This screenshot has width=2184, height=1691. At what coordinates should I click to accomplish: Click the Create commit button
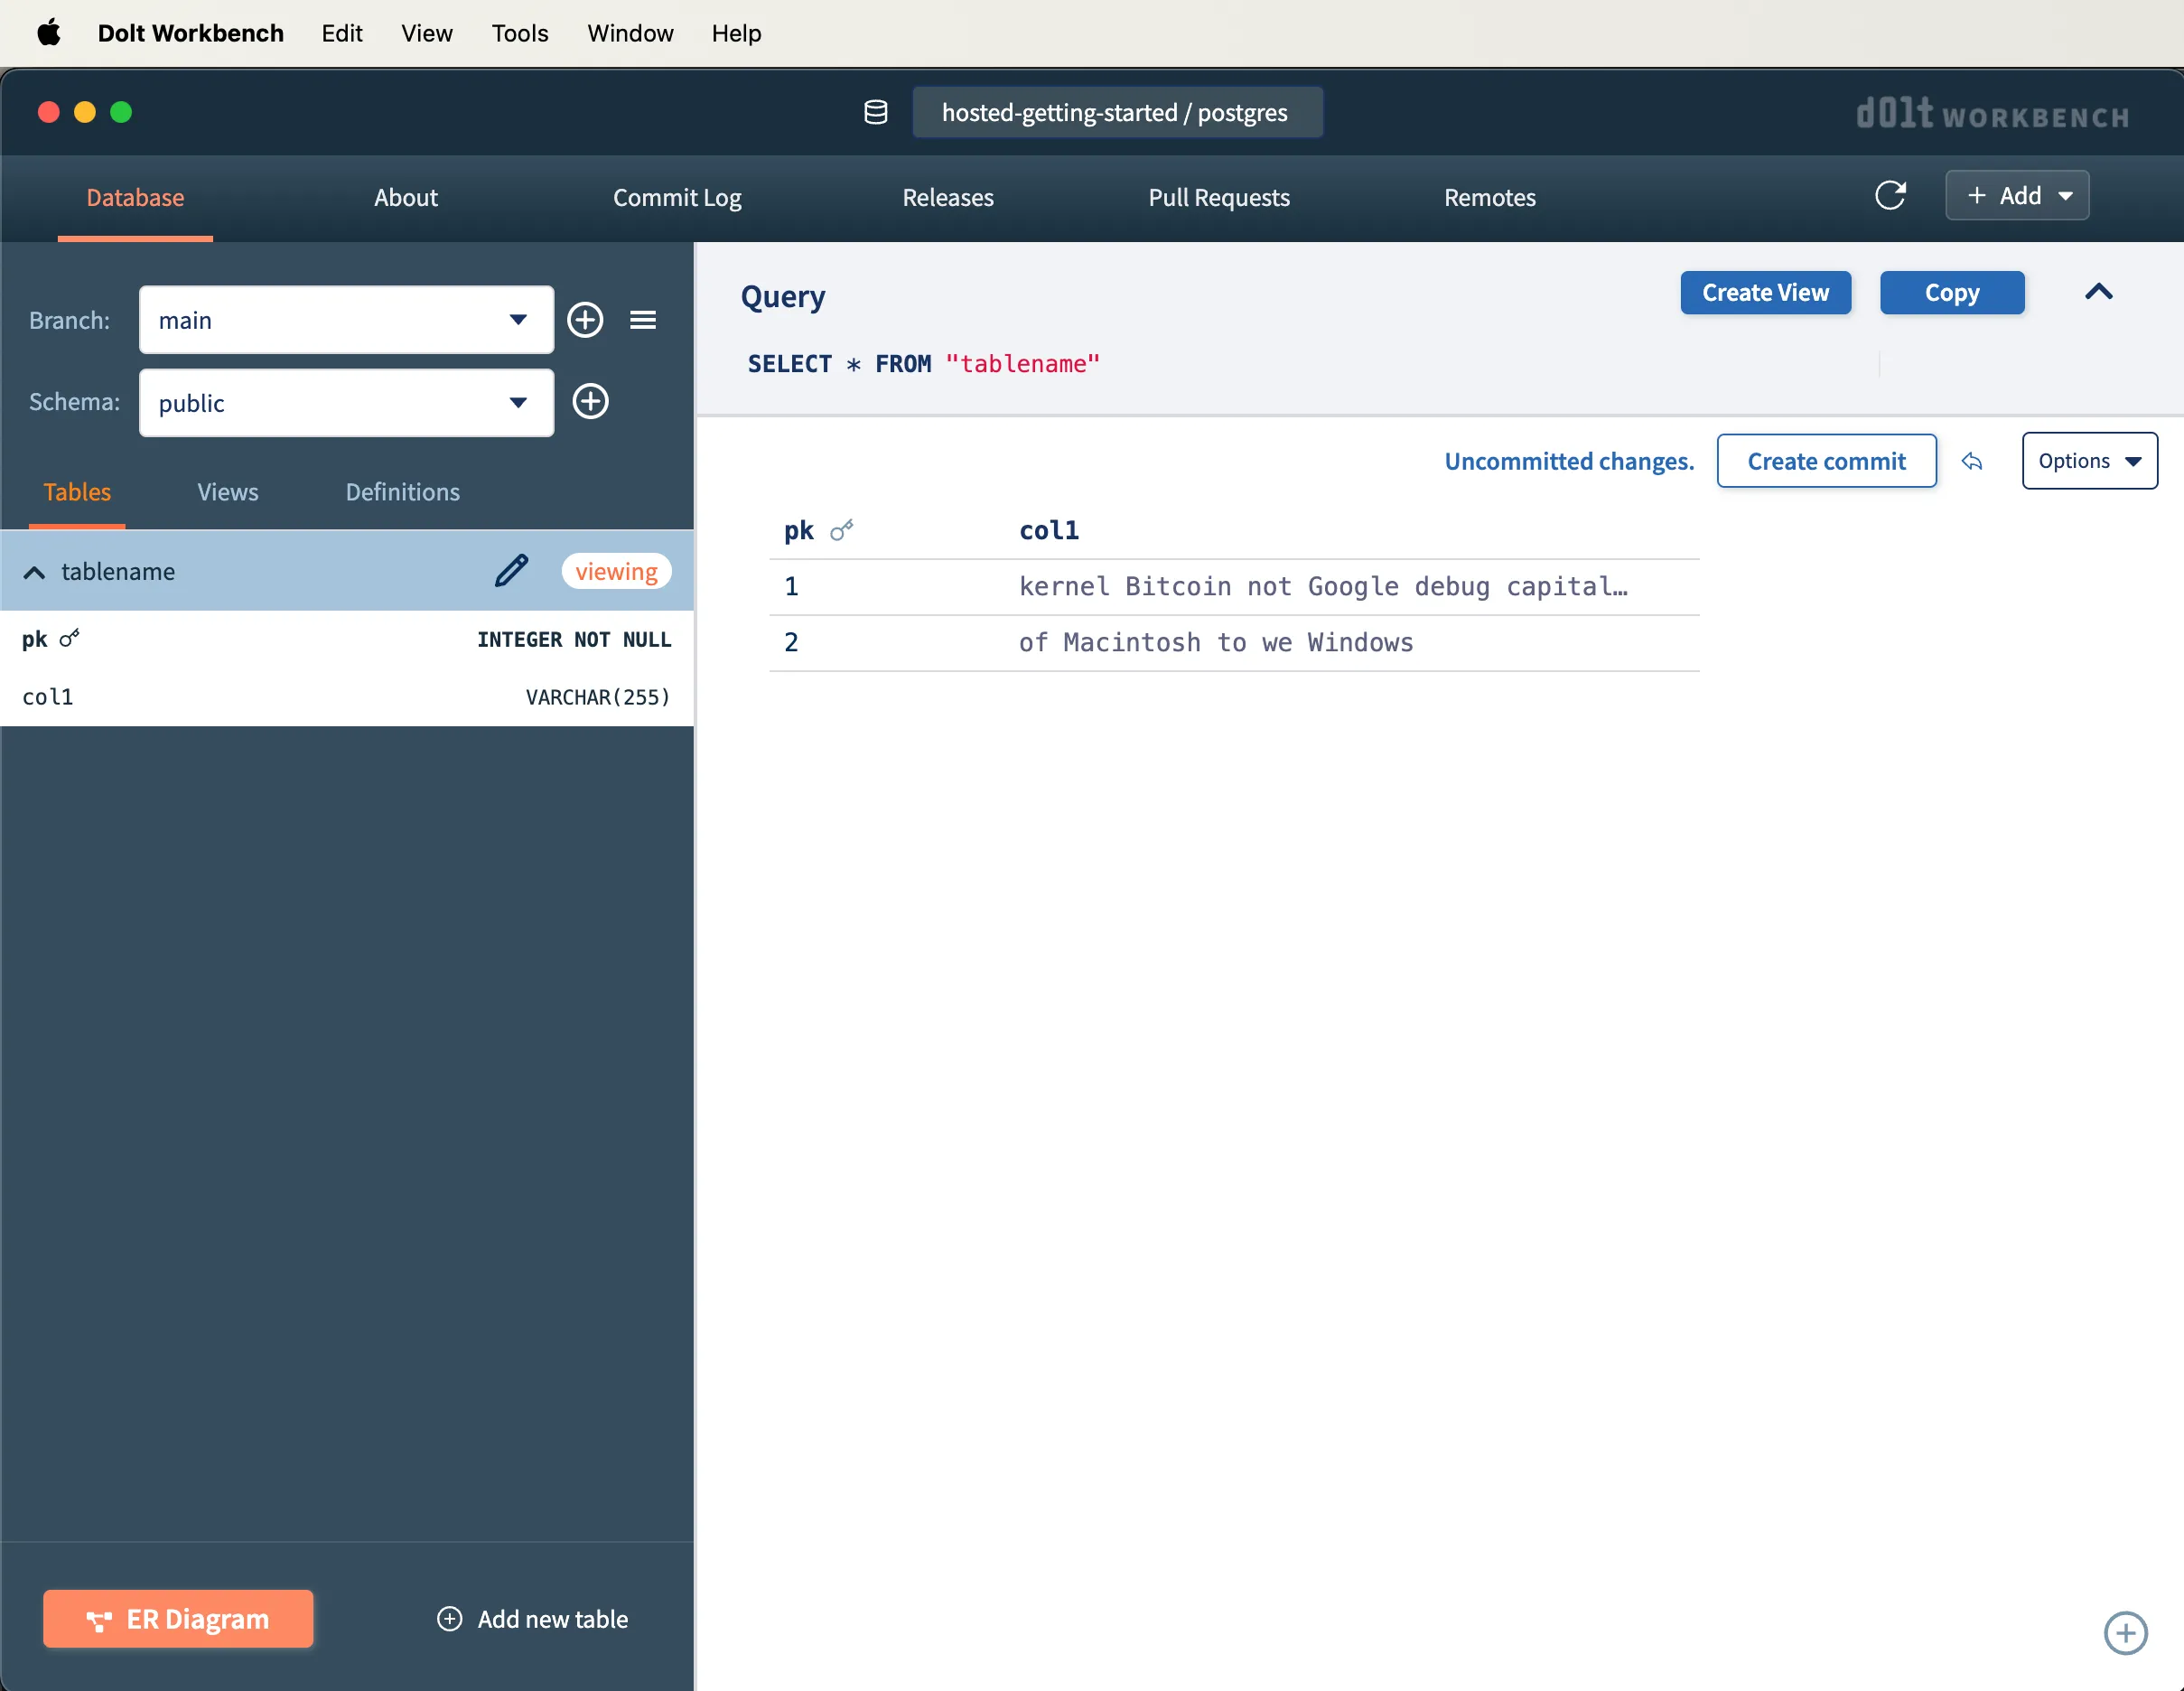[x=1826, y=461]
